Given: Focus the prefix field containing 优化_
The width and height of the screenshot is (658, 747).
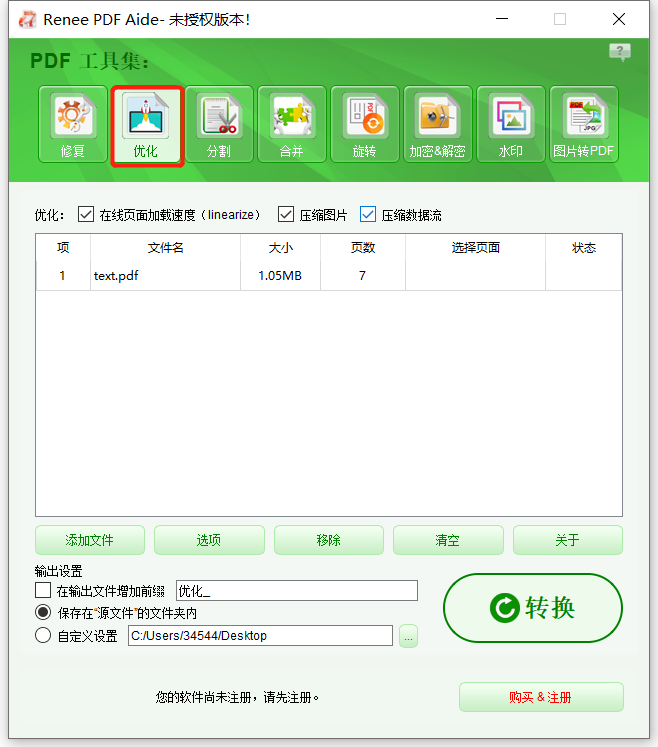Looking at the screenshot, I should [x=297, y=591].
